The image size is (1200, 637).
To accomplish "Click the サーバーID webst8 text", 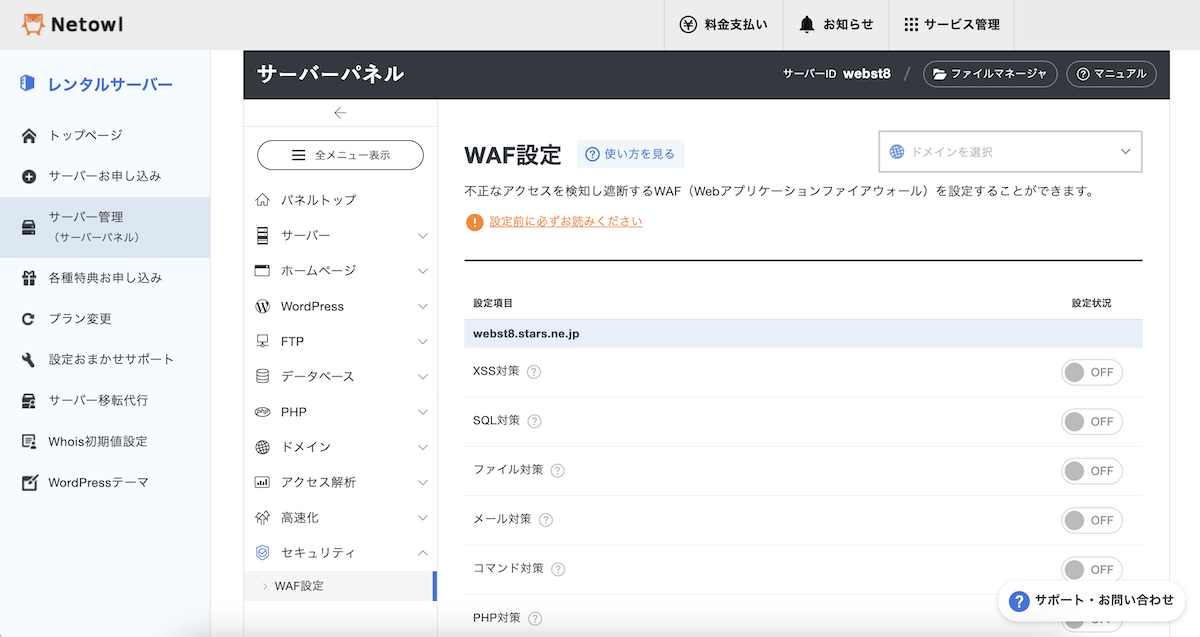I will tap(836, 74).
